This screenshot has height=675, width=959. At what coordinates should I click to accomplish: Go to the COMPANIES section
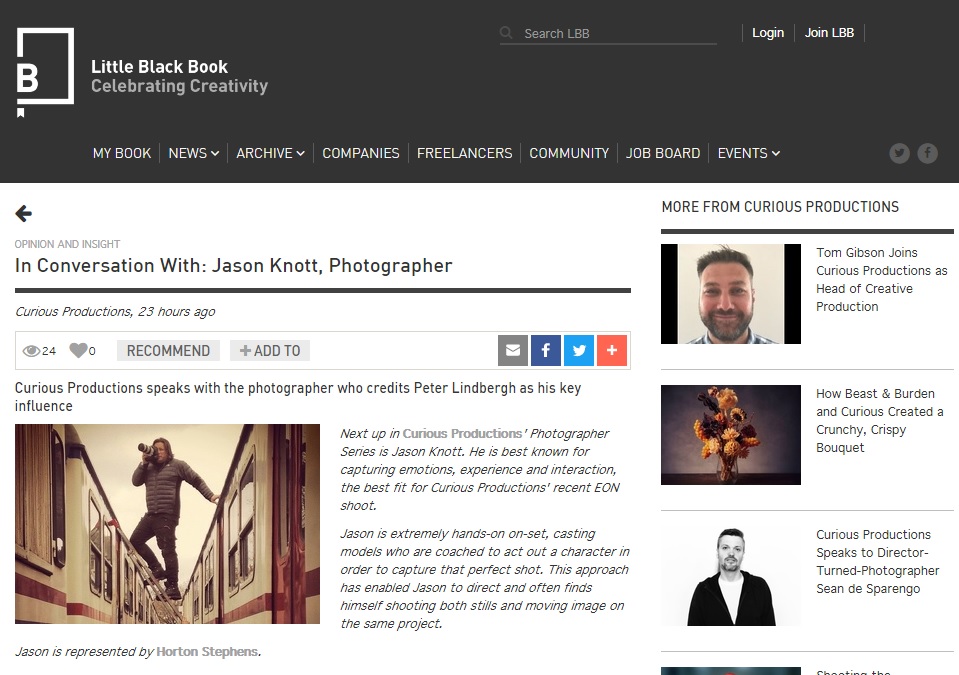click(361, 153)
